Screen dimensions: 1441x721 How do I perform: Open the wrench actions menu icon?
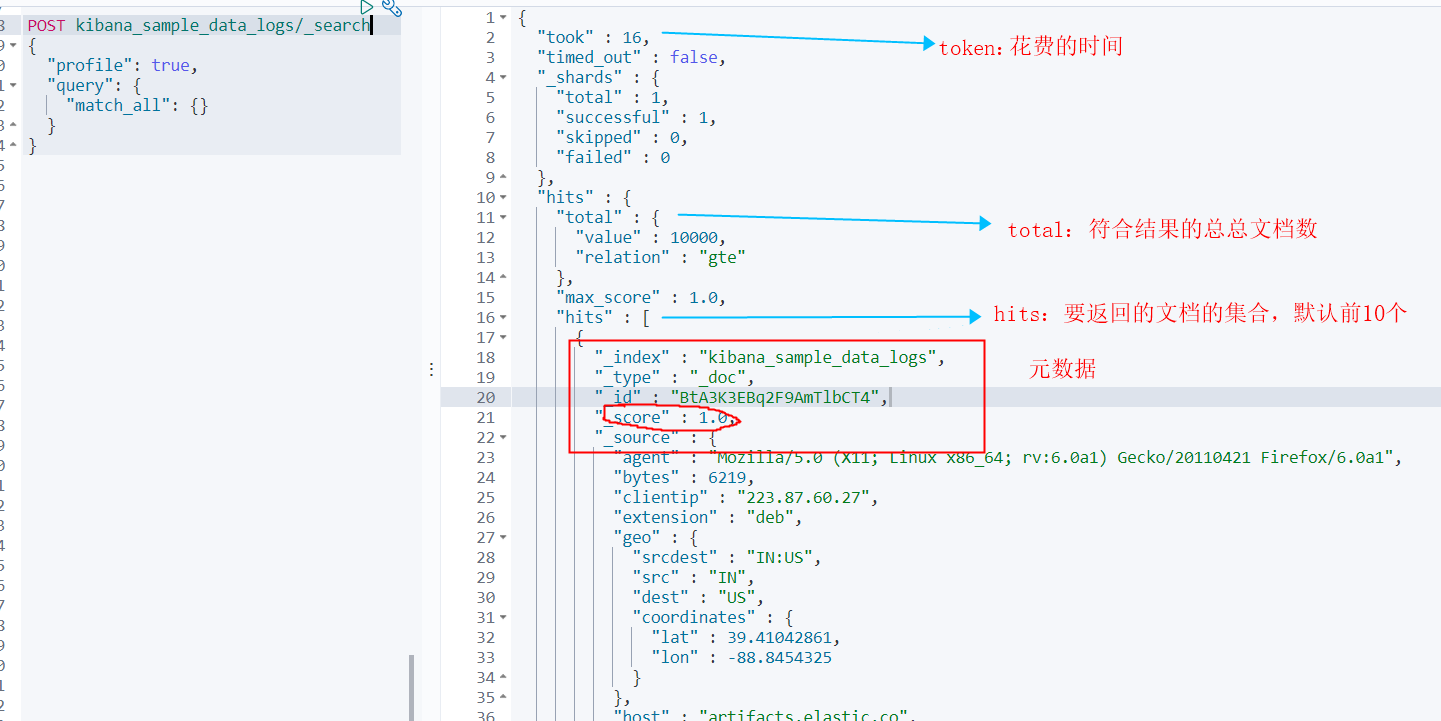pyautogui.click(x=392, y=8)
